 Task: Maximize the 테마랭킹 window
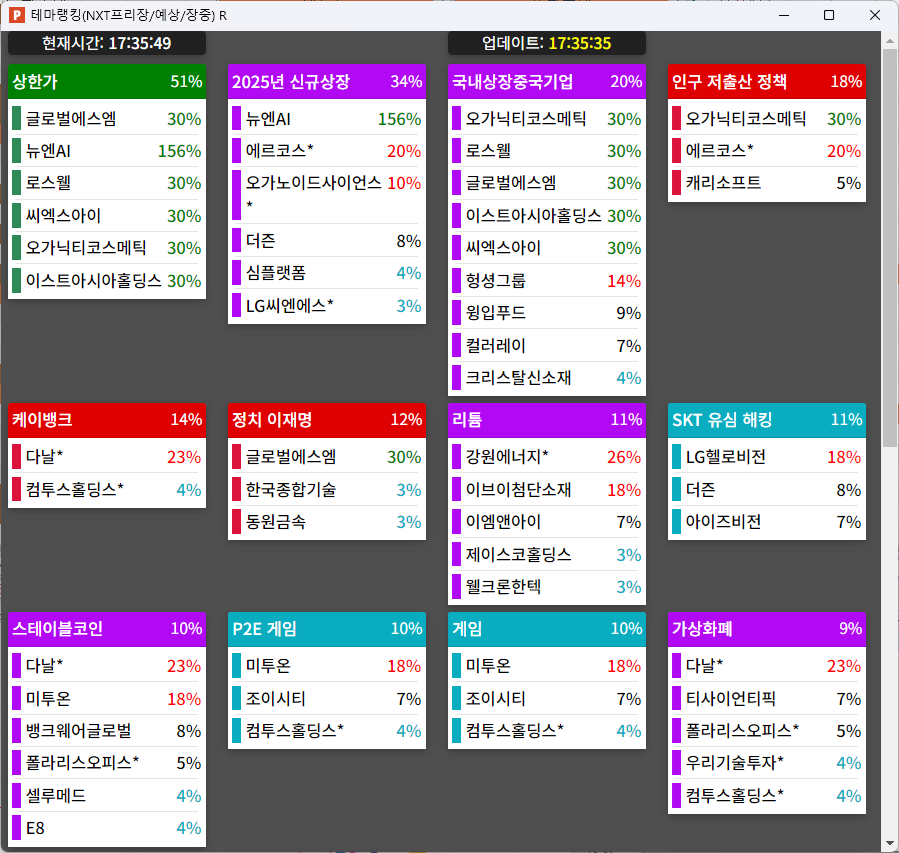829,15
